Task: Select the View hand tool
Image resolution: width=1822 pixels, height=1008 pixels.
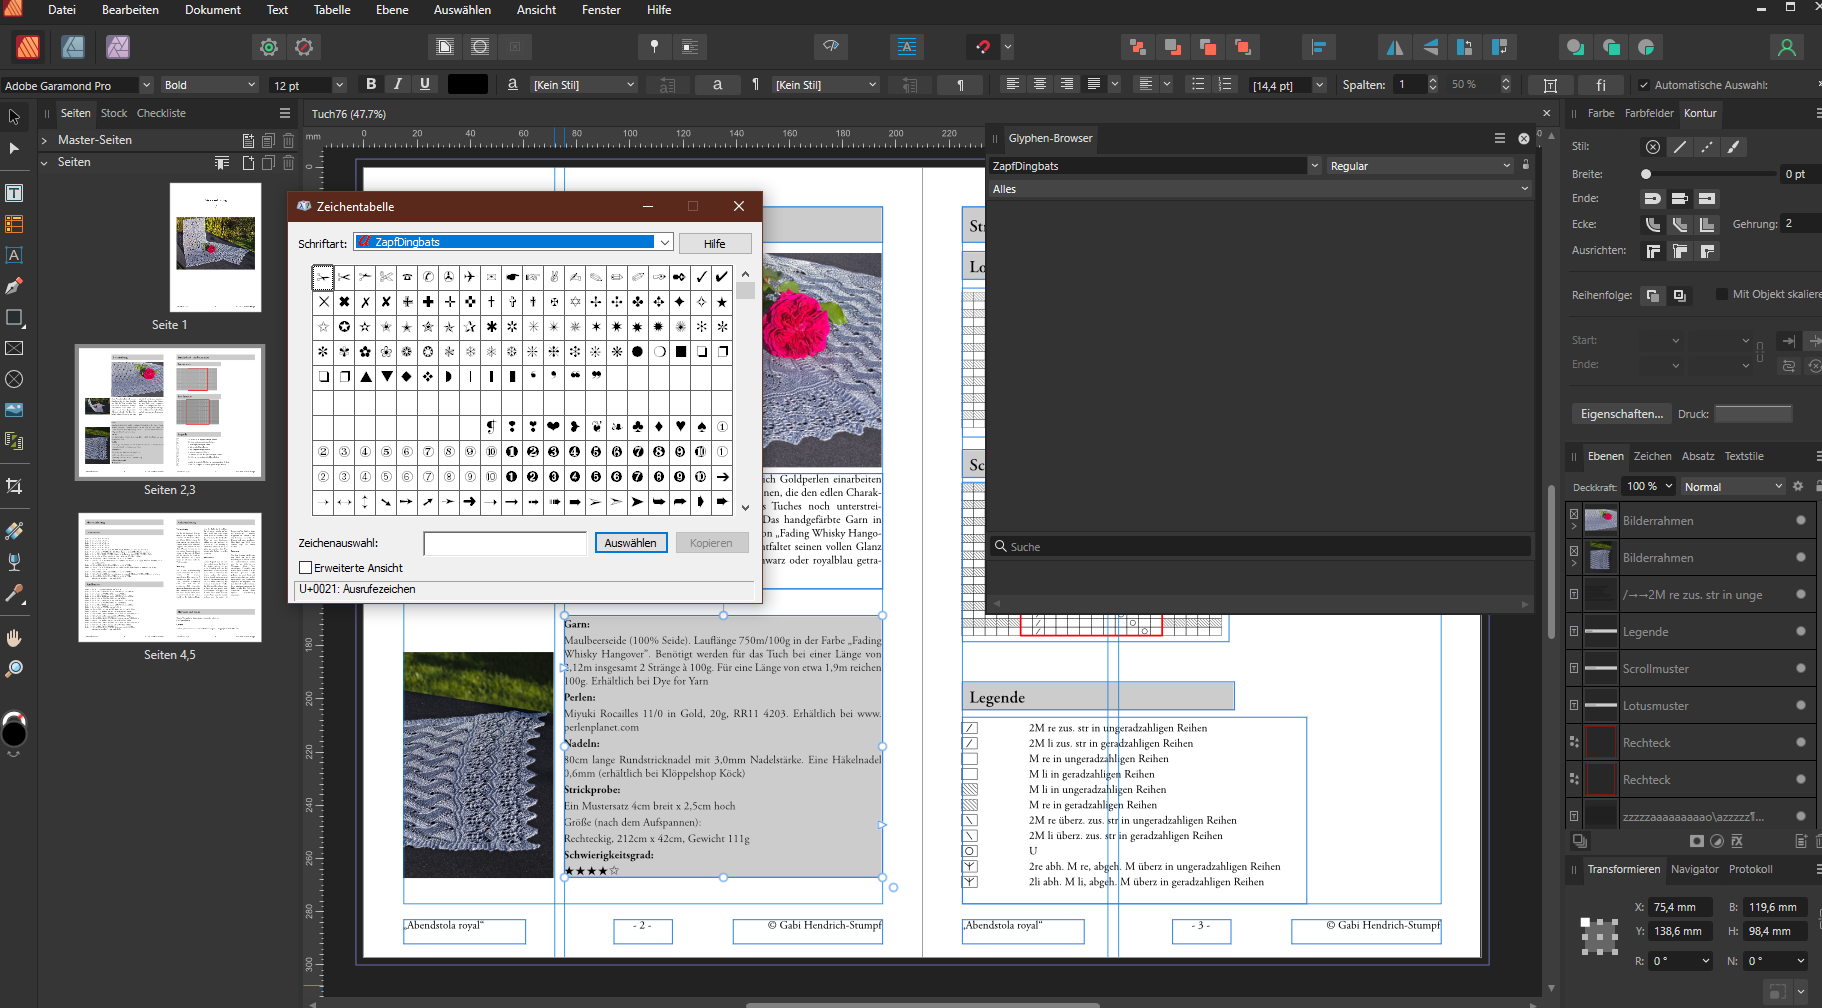Action: pos(14,637)
